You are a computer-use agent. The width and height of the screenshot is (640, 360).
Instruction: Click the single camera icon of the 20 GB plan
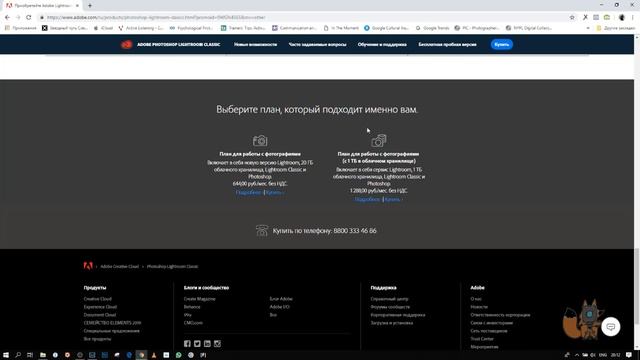point(260,141)
